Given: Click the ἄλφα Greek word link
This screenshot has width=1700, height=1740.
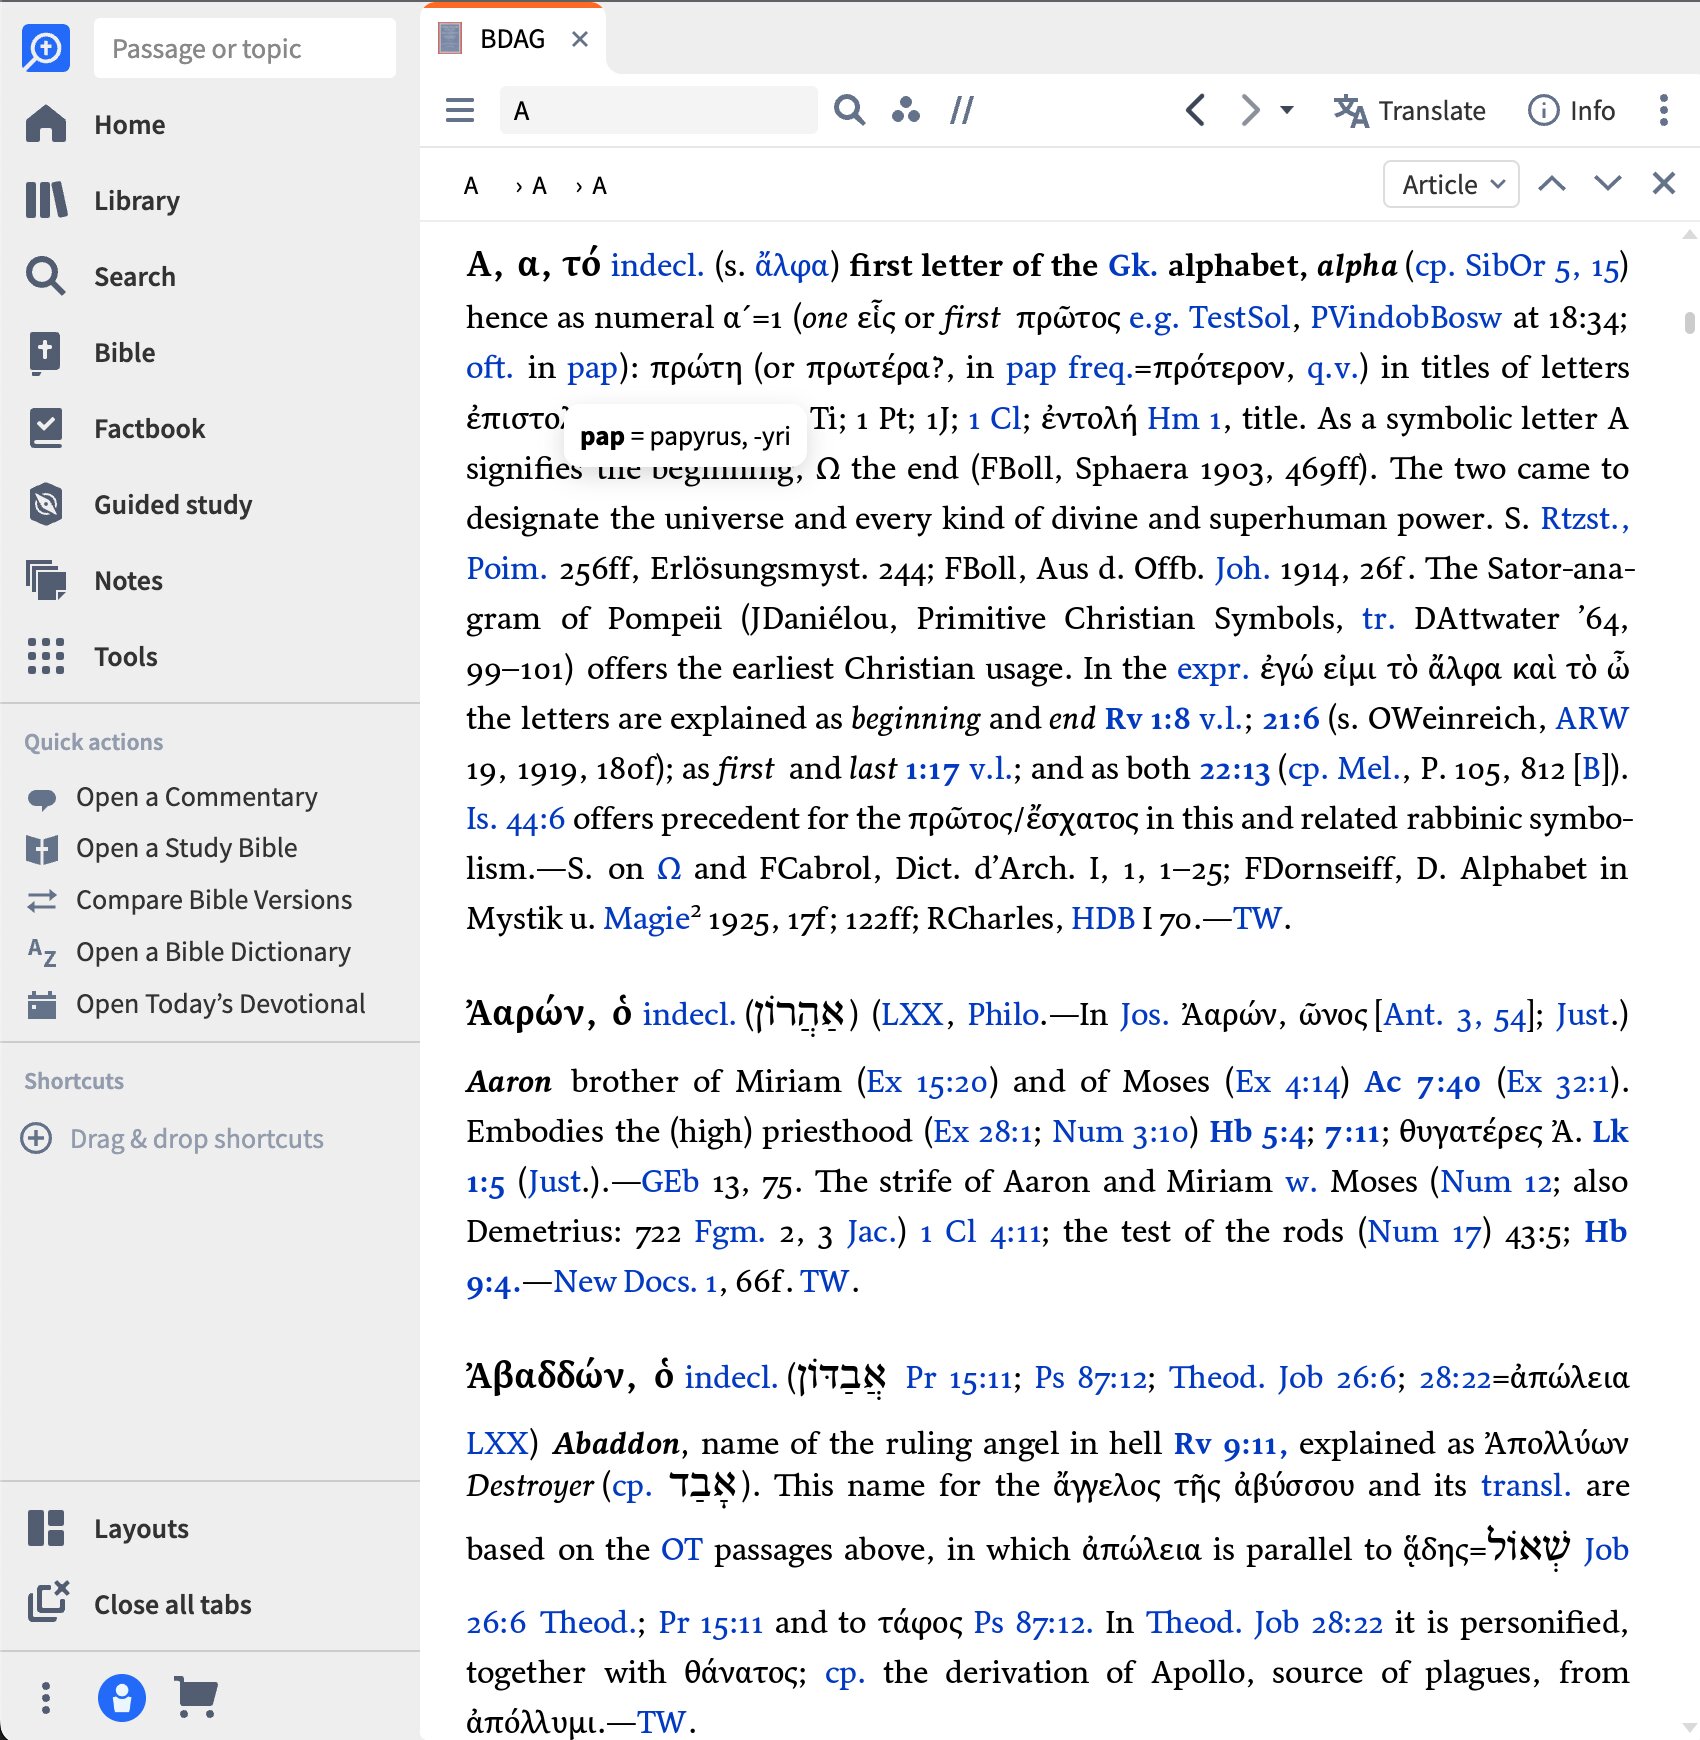Looking at the screenshot, I should (x=792, y=266).
